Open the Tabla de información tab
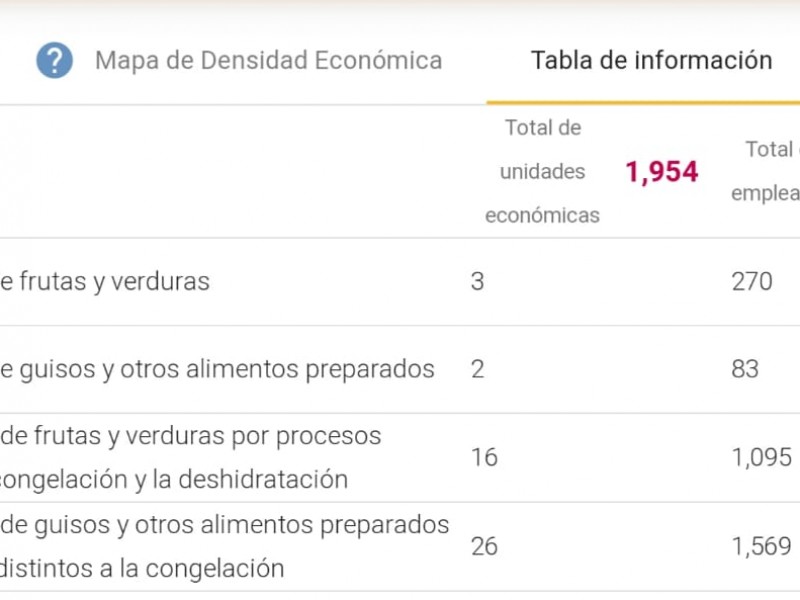Viewport: 800px width, 600px height. (652, 60)
